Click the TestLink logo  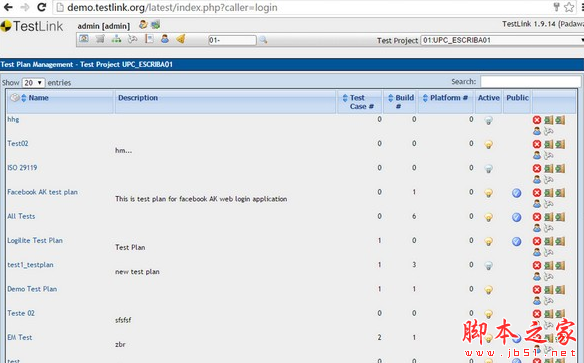(32, 26)
